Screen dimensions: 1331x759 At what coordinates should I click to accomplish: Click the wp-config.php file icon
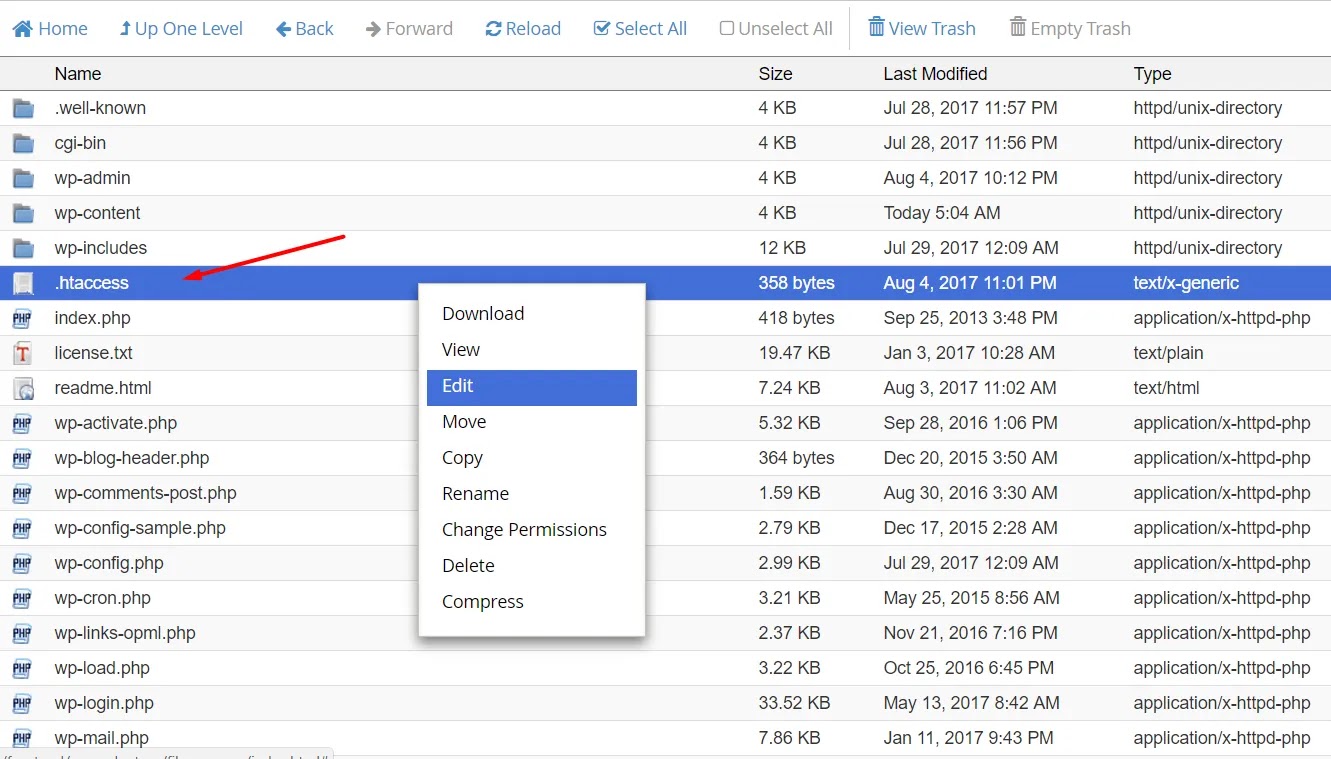pyautogui.click(x=23, y=563)
